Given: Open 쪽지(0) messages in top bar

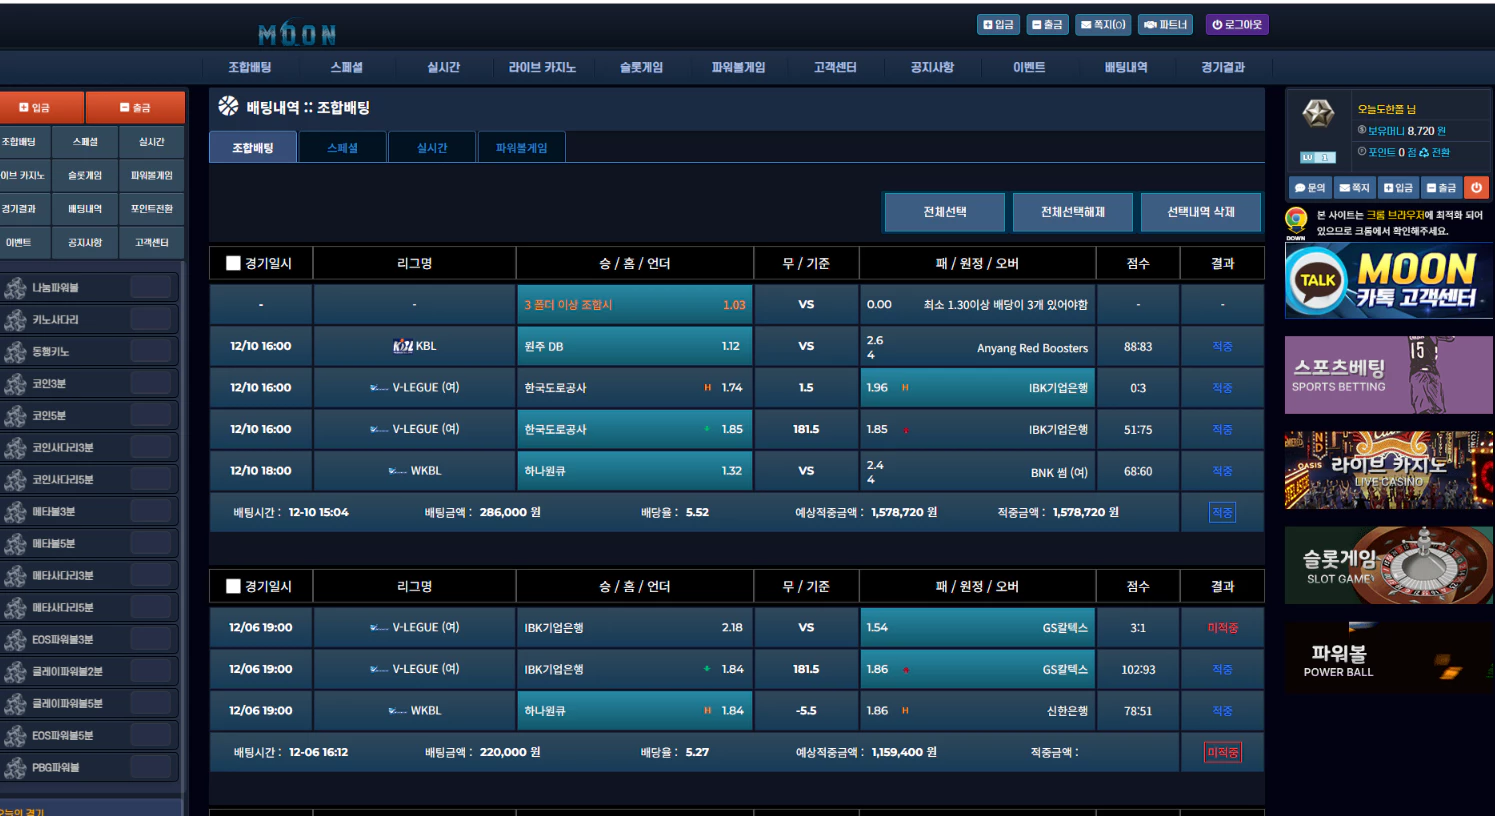Looking at the screenshot, I should coord(1104,25).
